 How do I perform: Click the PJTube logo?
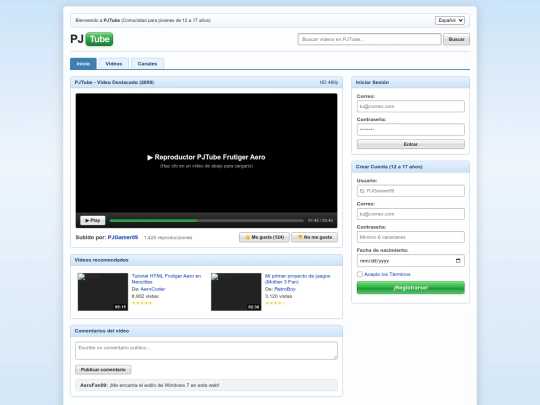[92, 39]
